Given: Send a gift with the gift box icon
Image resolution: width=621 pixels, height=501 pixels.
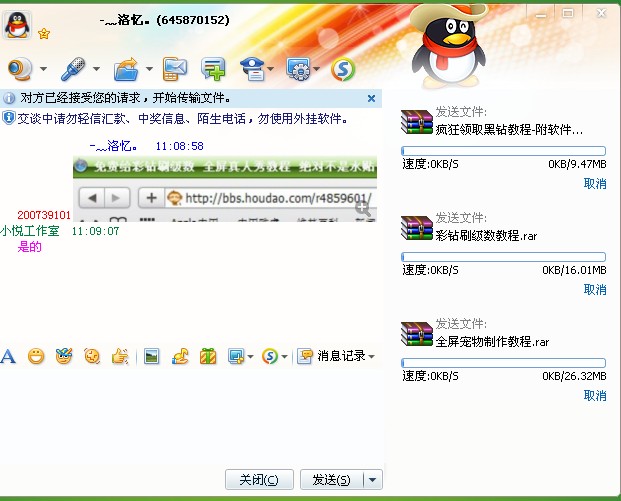Looking at the screenshot, I should coord(208,356).
